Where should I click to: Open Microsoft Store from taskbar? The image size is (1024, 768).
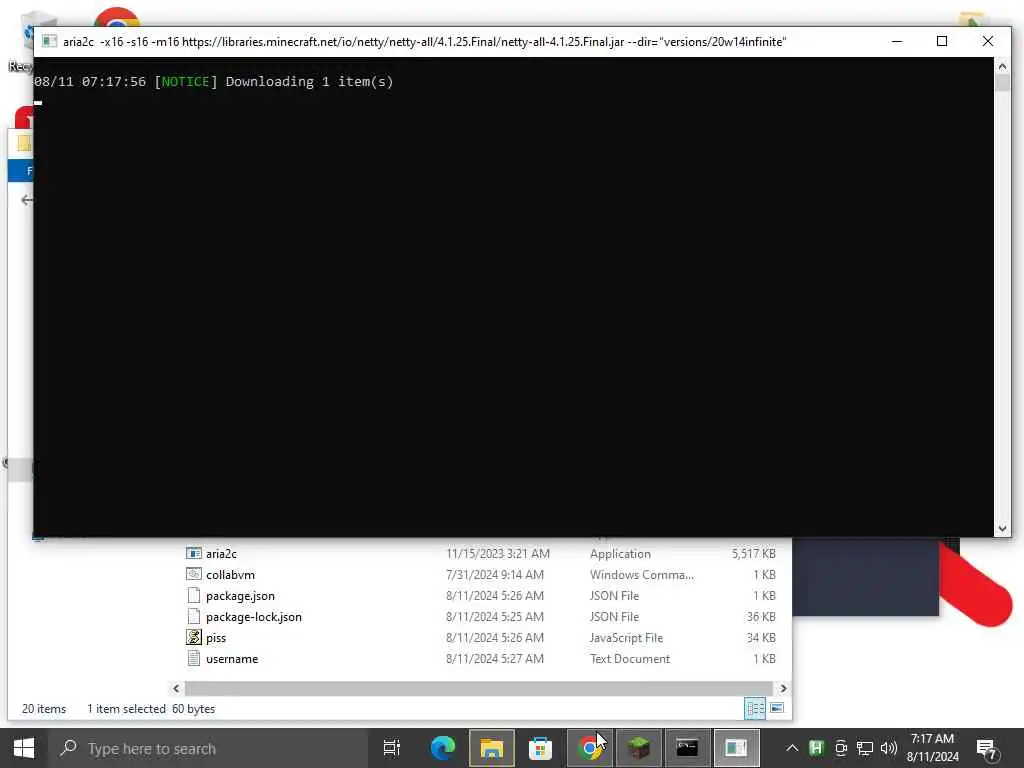pyautogui.click(x=540, y=748)
